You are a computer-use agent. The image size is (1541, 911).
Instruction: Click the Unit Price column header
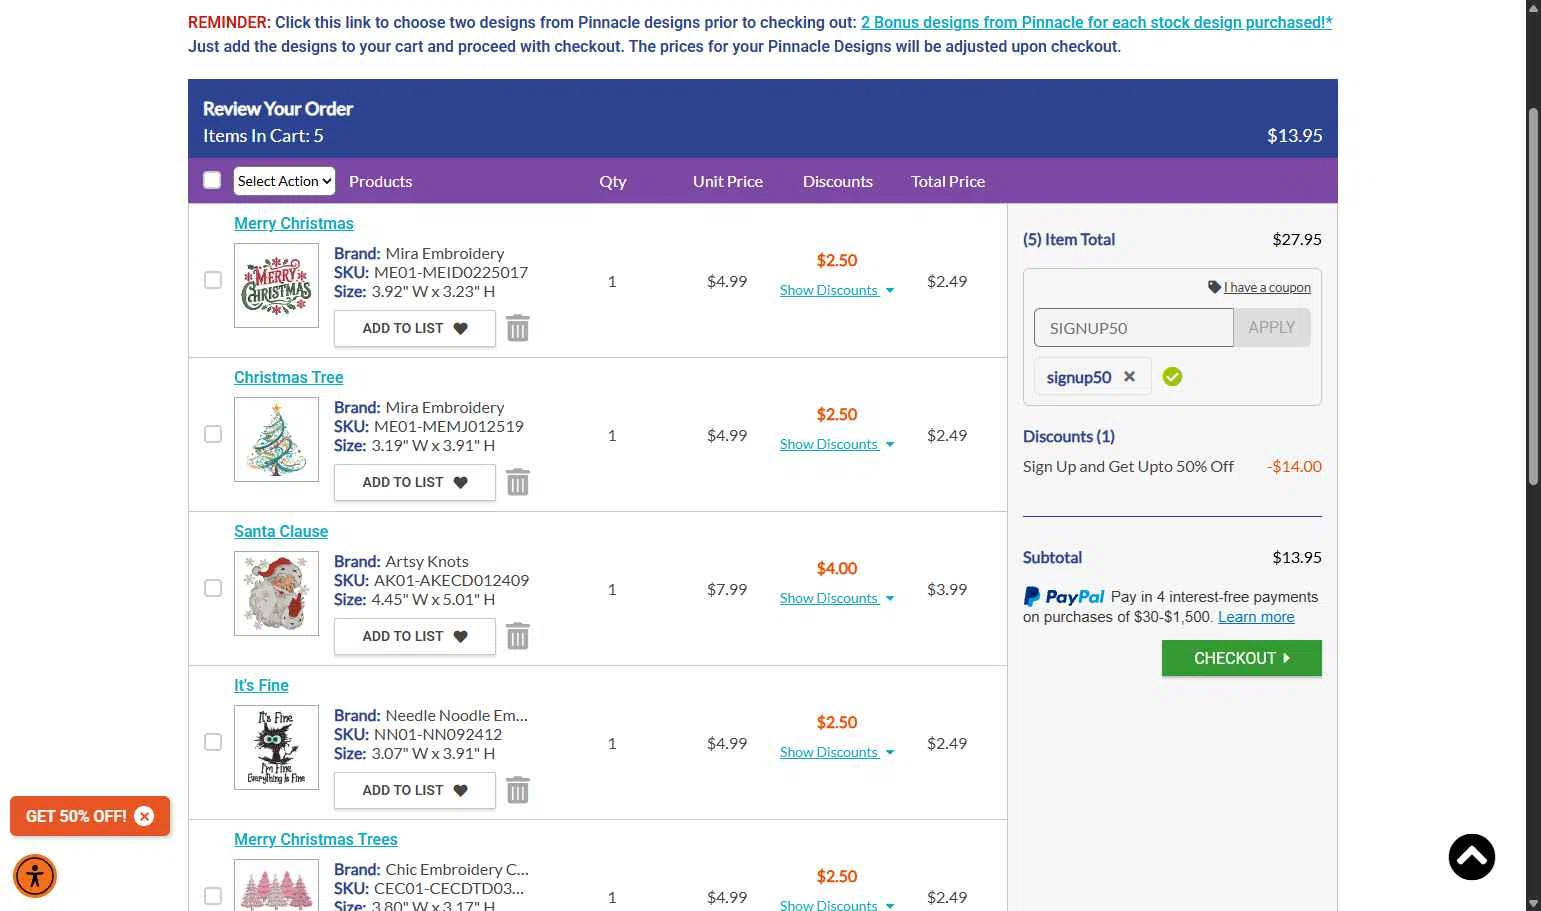pos(728,181)
